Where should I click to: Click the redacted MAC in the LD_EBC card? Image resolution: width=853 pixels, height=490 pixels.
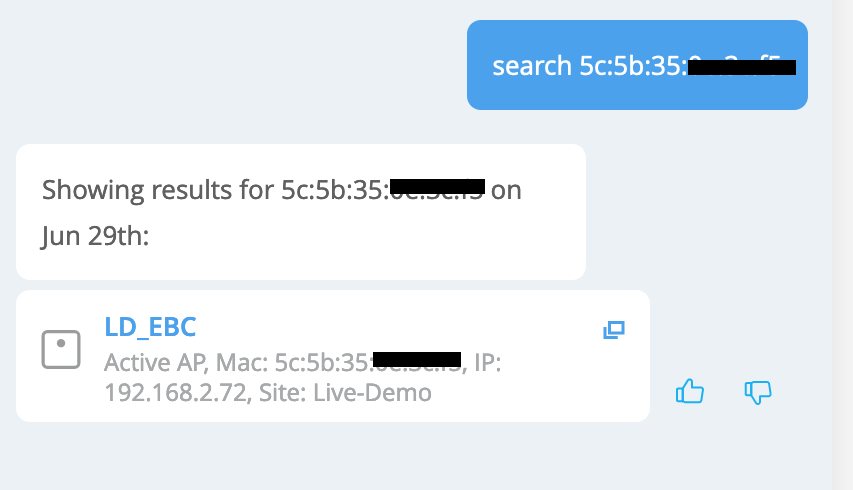pyautogui.click(x=416, y=359)
